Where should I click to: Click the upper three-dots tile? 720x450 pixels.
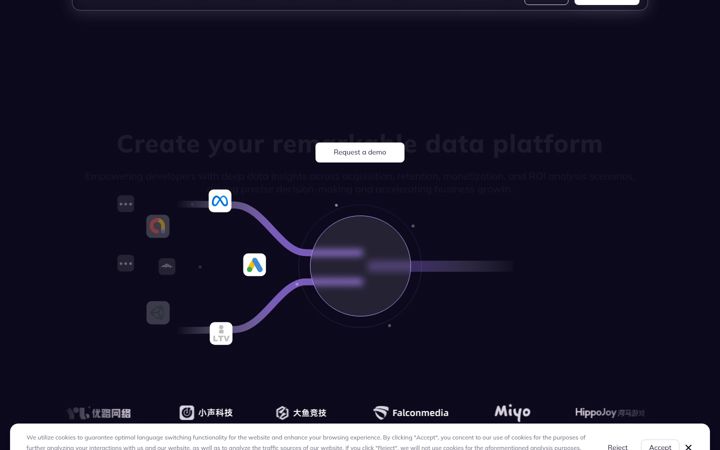pyautogui.click(x=125, y=204)
